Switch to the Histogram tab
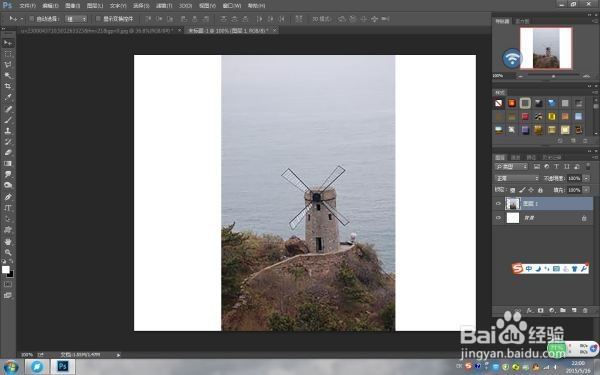The image size is (600, 375). click(522, 21)
